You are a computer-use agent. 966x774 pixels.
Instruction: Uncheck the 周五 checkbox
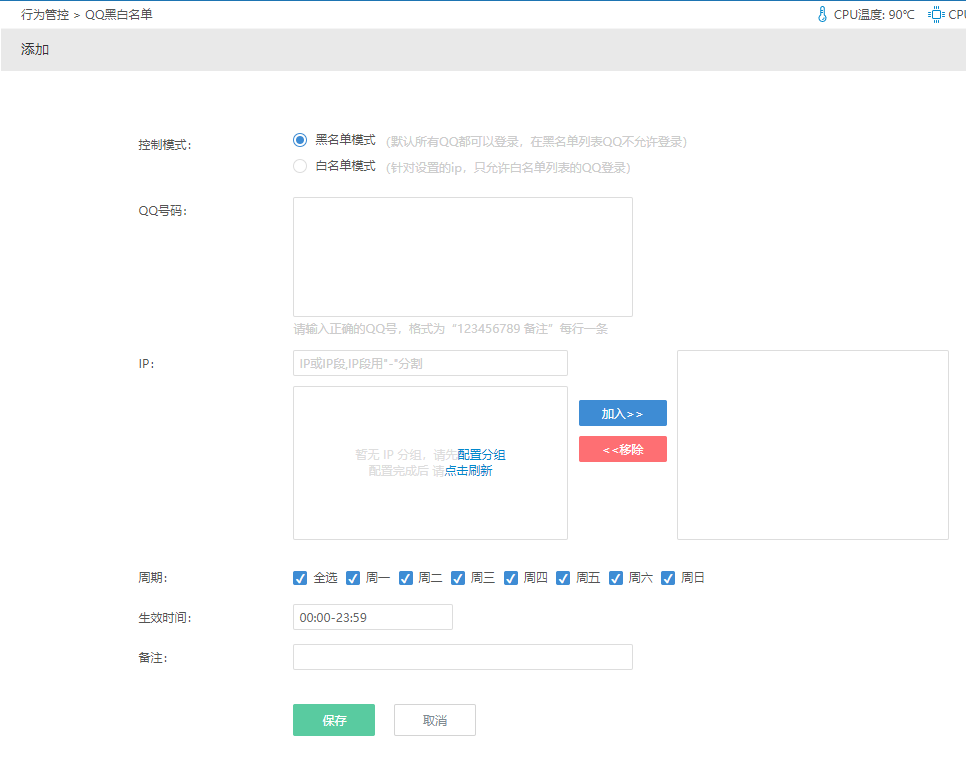pos(563,578)
